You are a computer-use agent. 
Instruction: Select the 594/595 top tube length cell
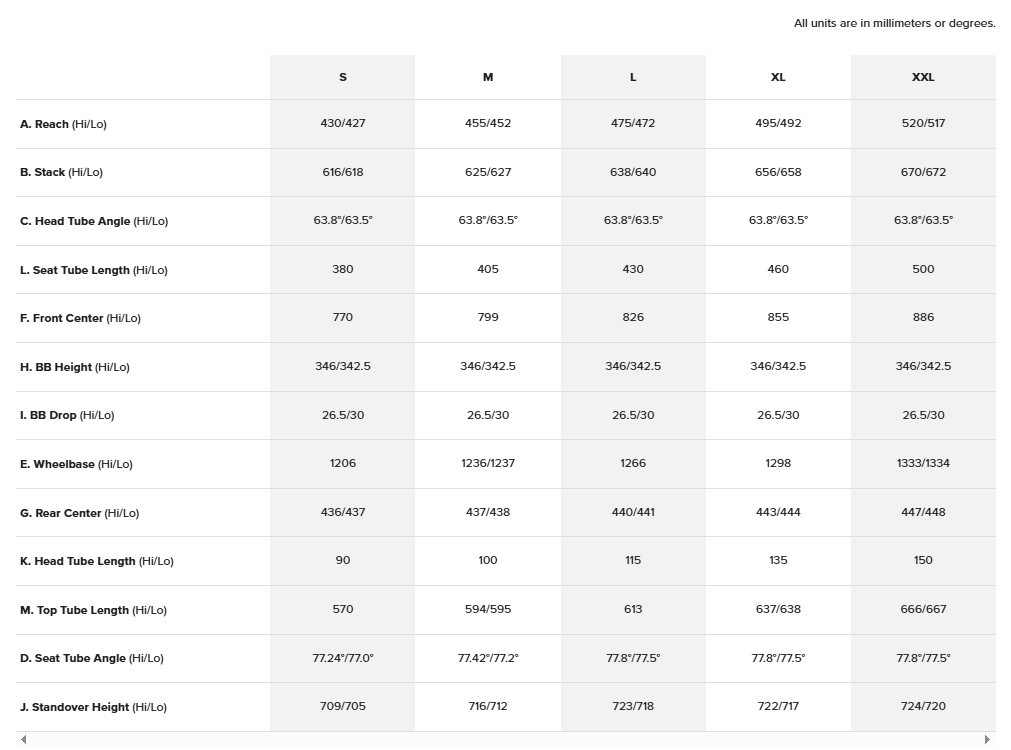tap(488, 609)
